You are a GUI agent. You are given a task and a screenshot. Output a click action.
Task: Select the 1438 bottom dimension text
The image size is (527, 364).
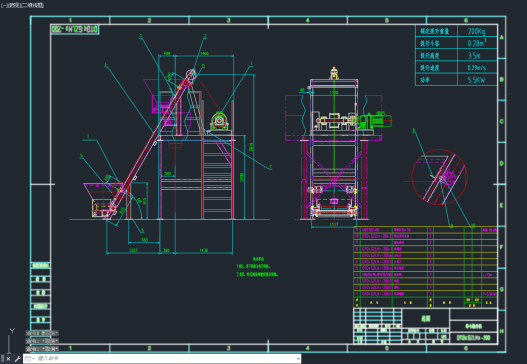pyautogui.click(x=204, y=250)
